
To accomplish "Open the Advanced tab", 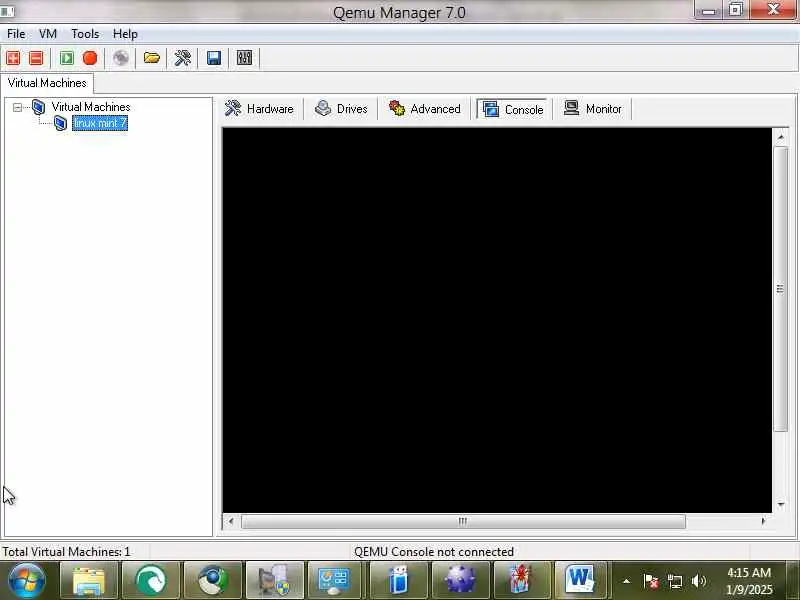I will [x=424, y=109].
